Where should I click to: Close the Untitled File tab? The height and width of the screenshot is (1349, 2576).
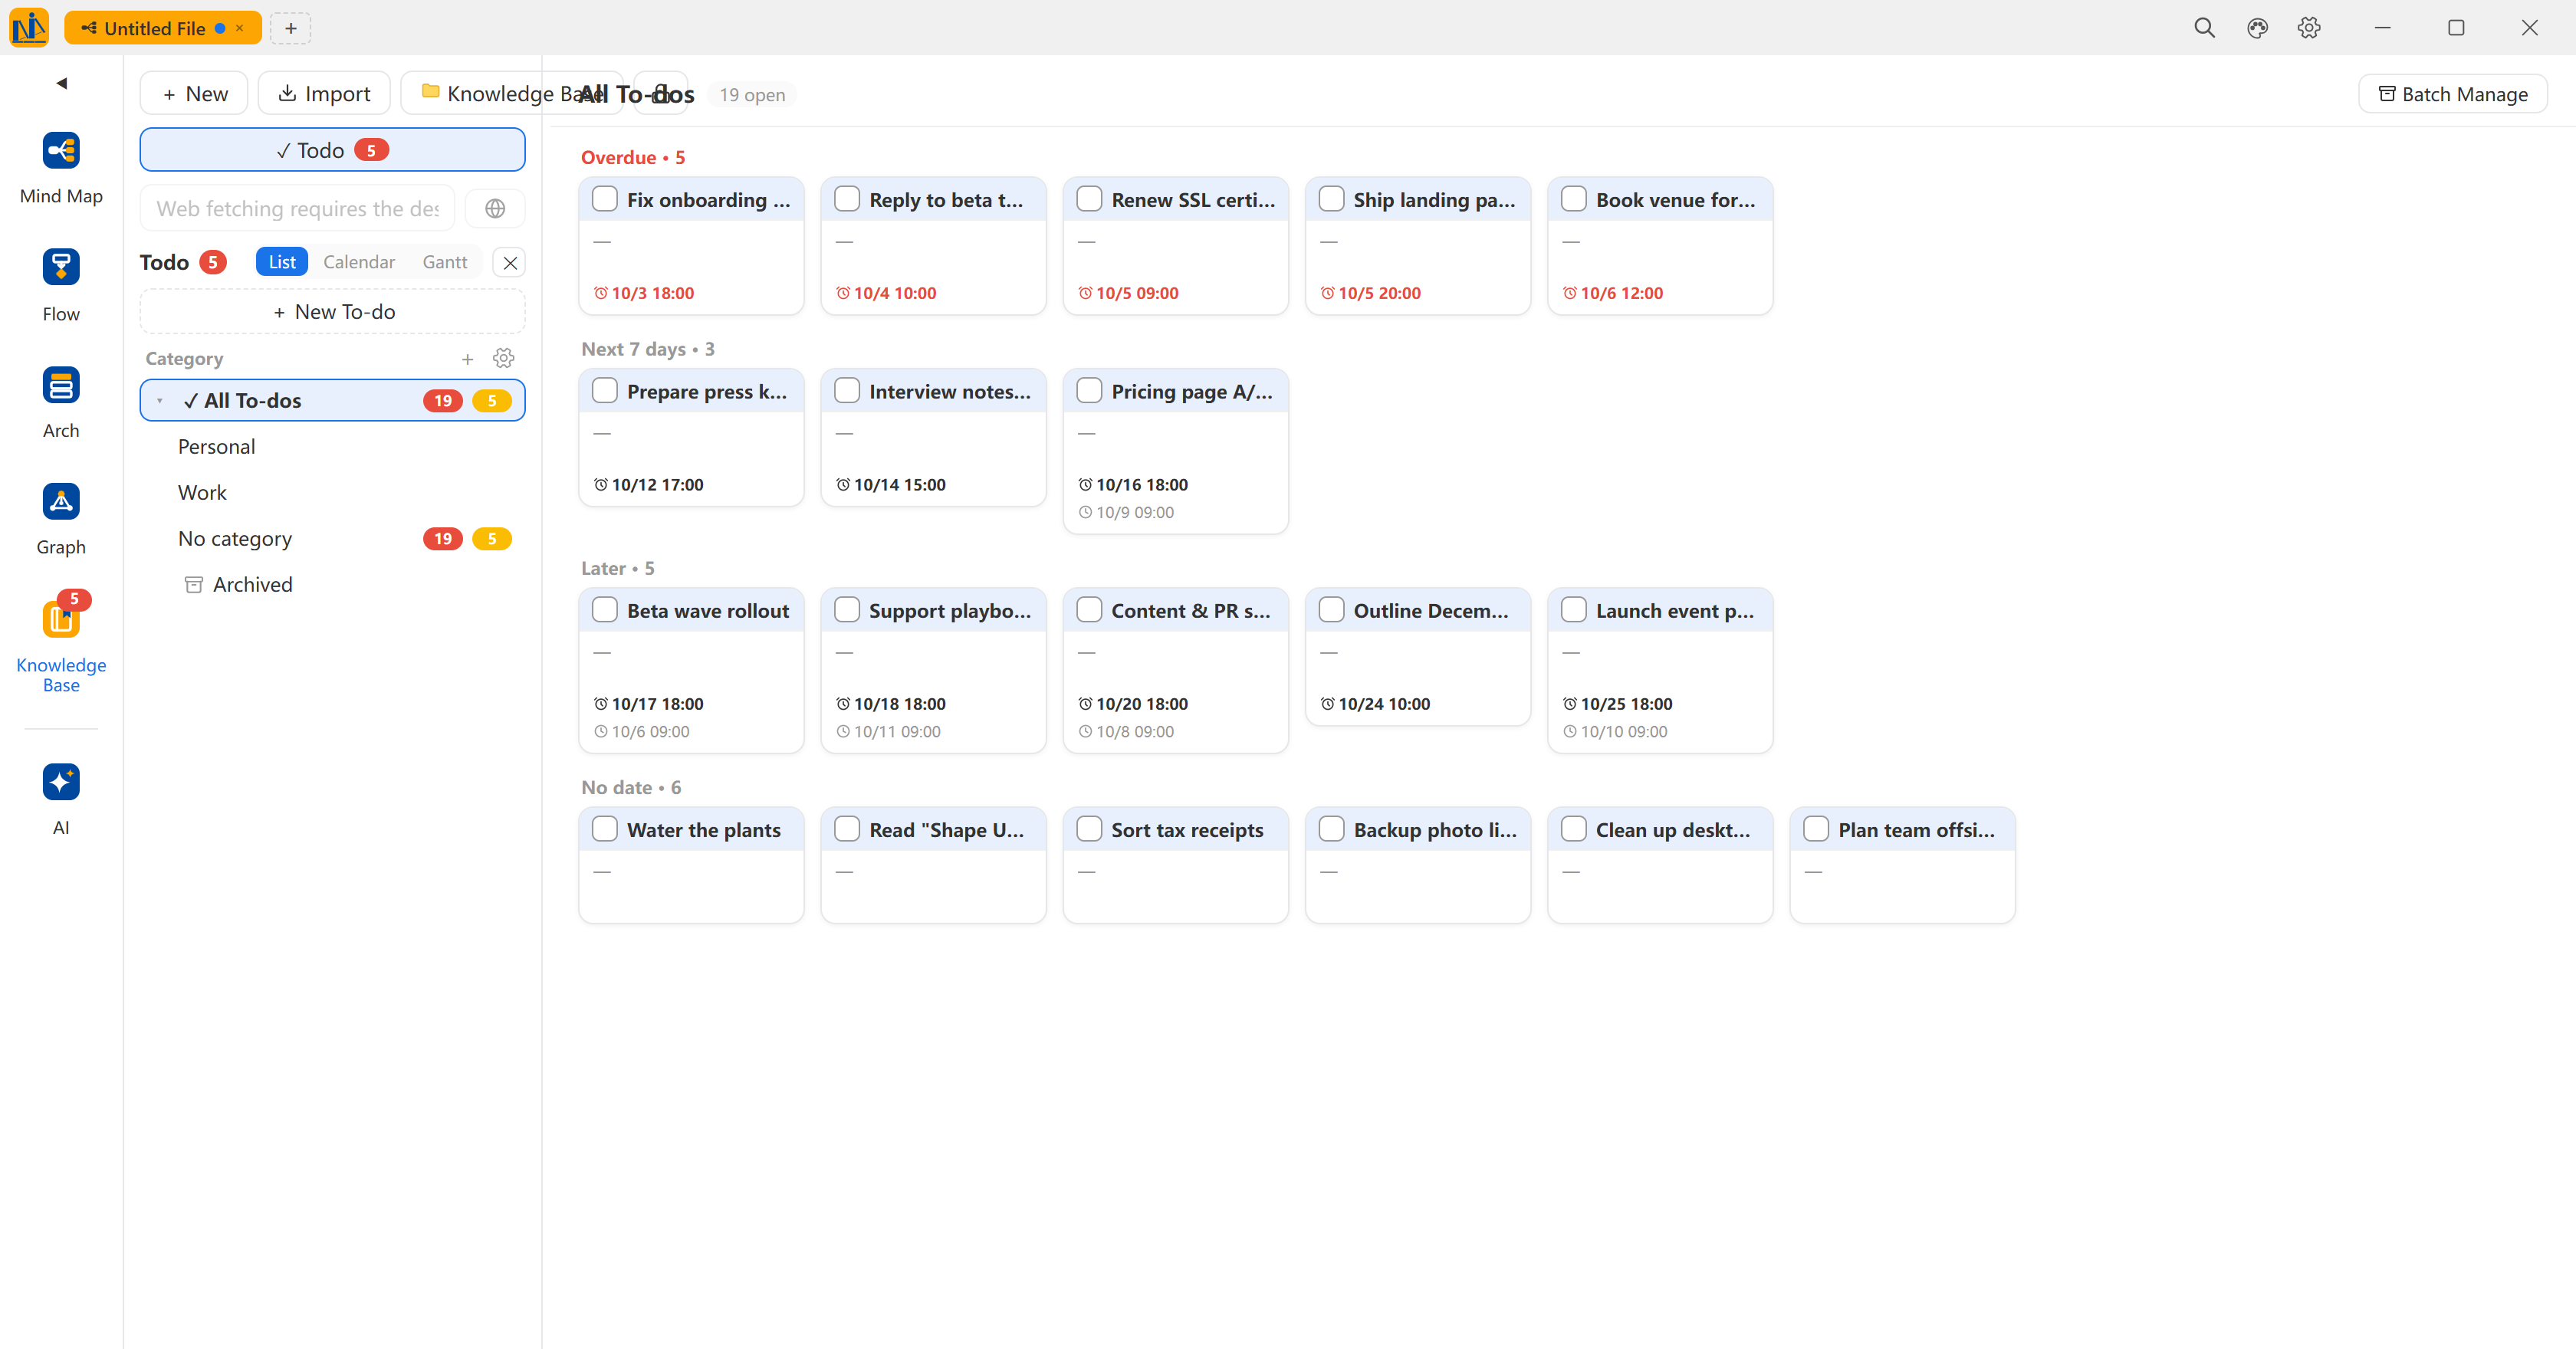(240, 28)
